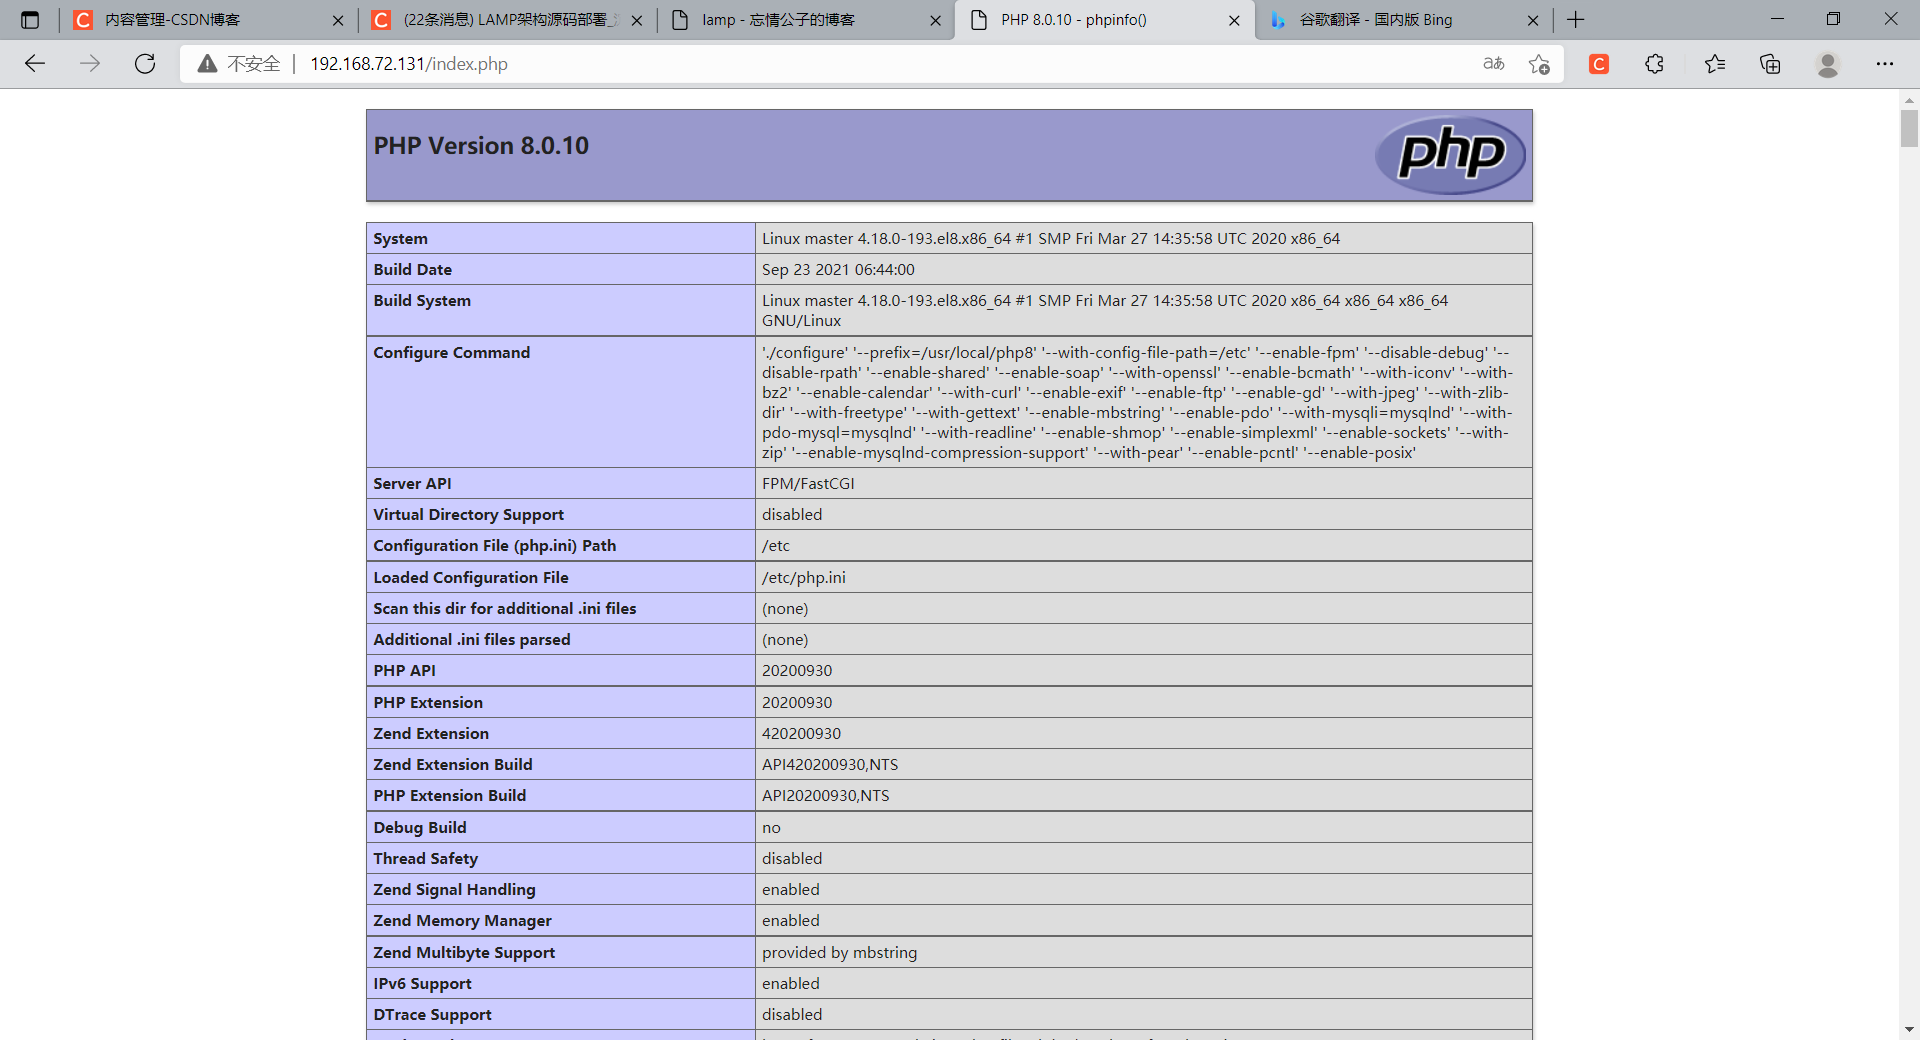Click the Zend Extension value 420200930
The width and height of the screenshot is (1920, 1040).
(x=801, y=734)
